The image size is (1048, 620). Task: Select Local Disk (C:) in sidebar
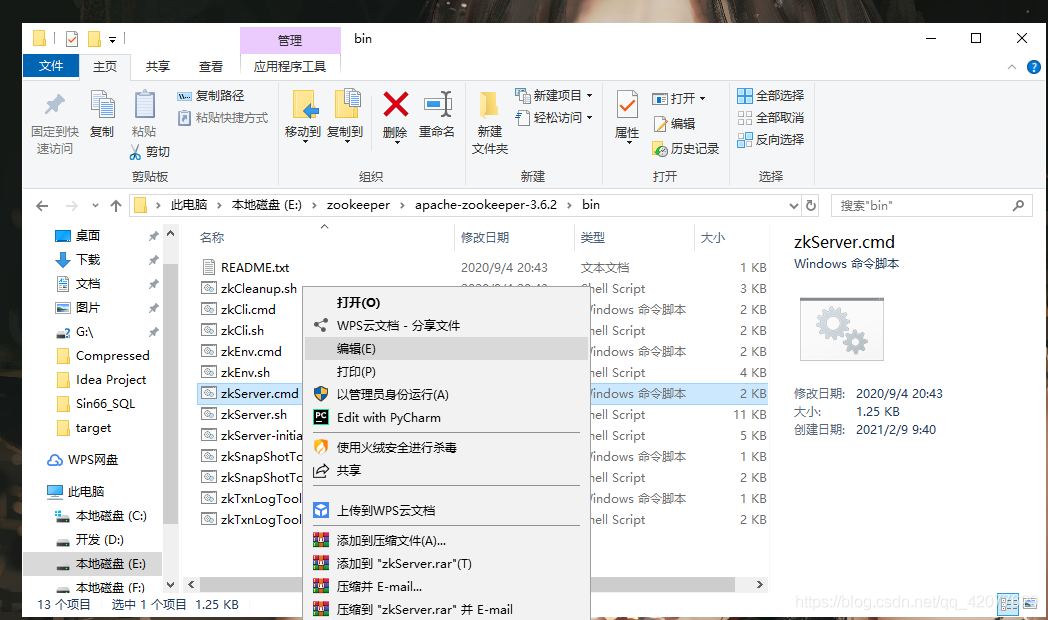(111, 516)
